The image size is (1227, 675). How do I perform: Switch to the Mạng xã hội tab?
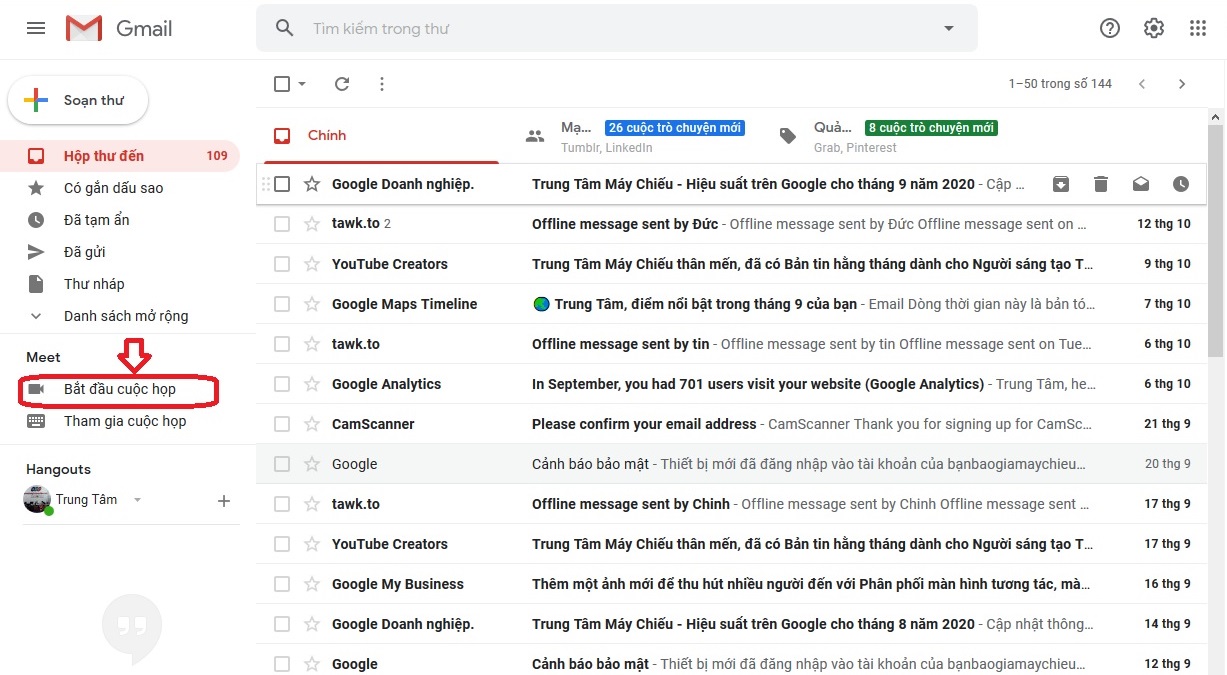click(636, 136)
